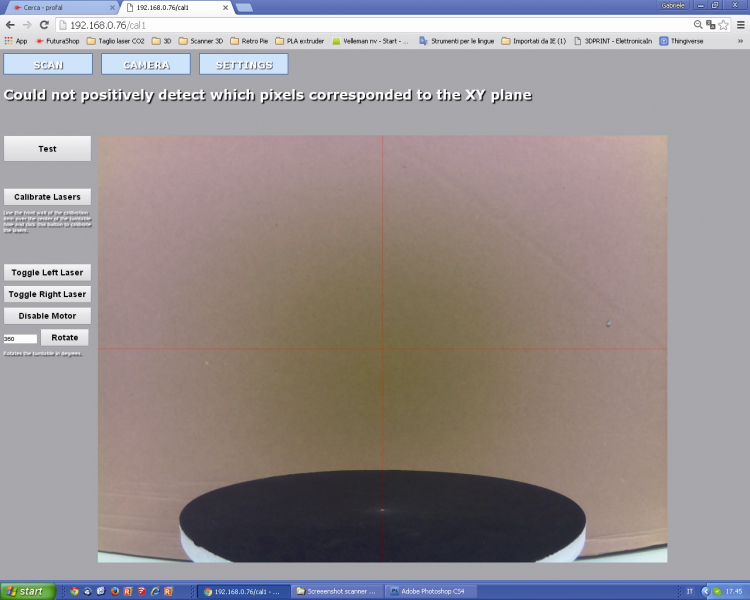
Task: Open the Windows start menu
Action: click(x=28, y=591)
